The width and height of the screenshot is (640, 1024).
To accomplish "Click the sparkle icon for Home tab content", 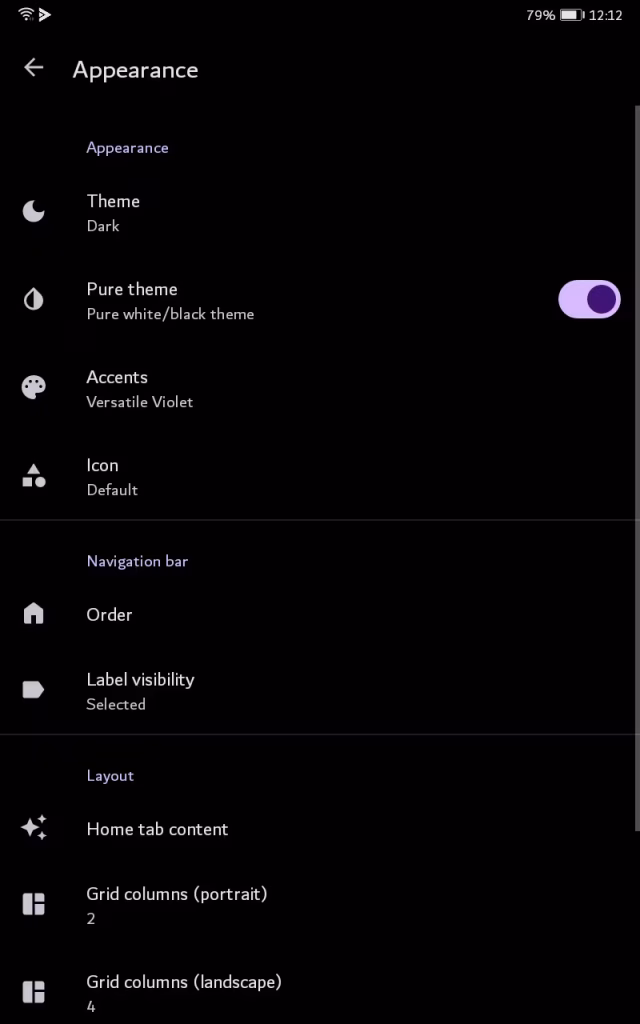I will click(33, 828).
